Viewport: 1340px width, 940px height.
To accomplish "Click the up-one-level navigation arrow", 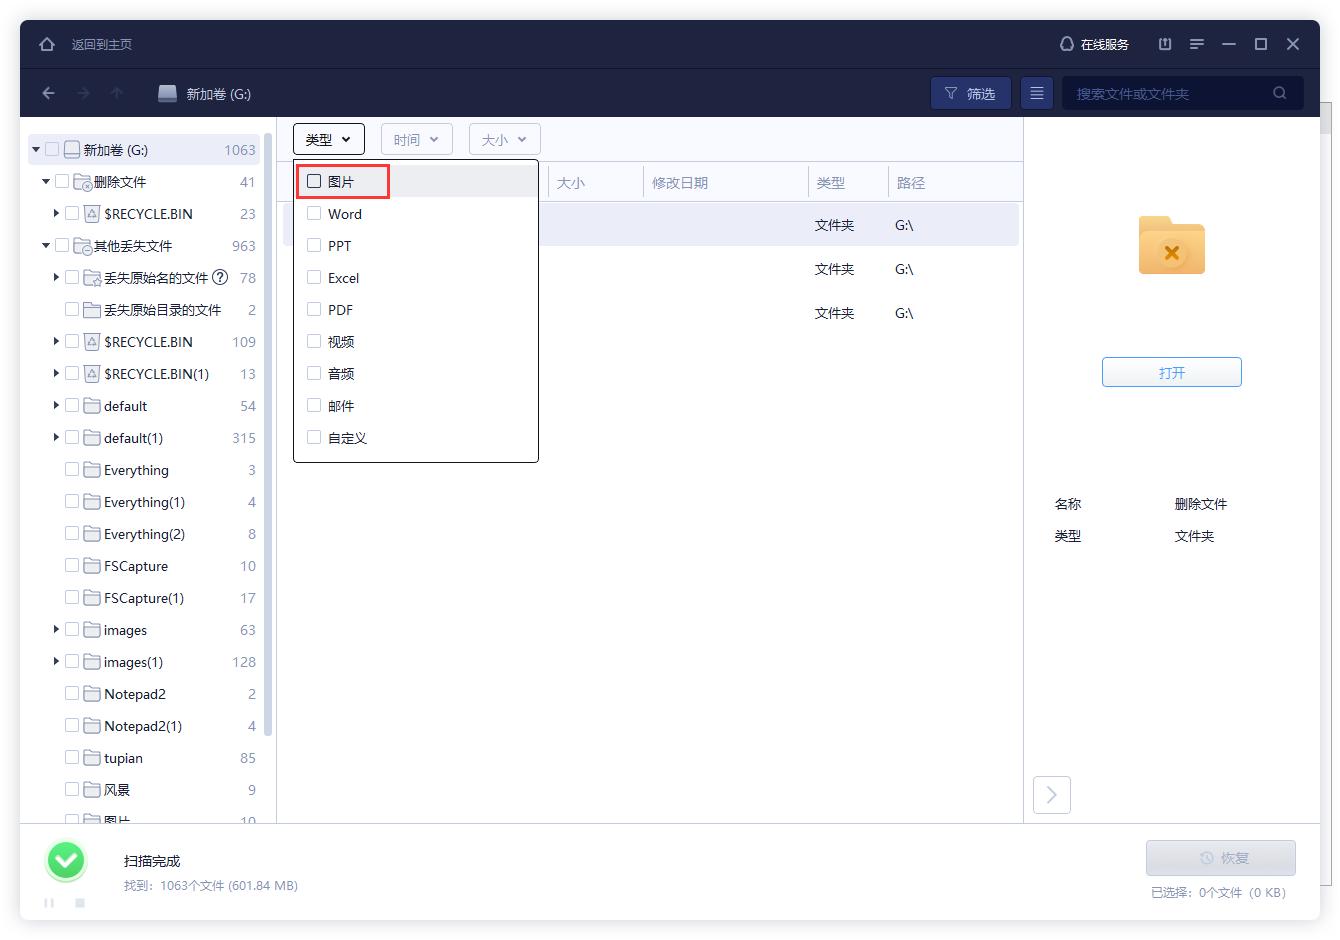I will 116,93.
